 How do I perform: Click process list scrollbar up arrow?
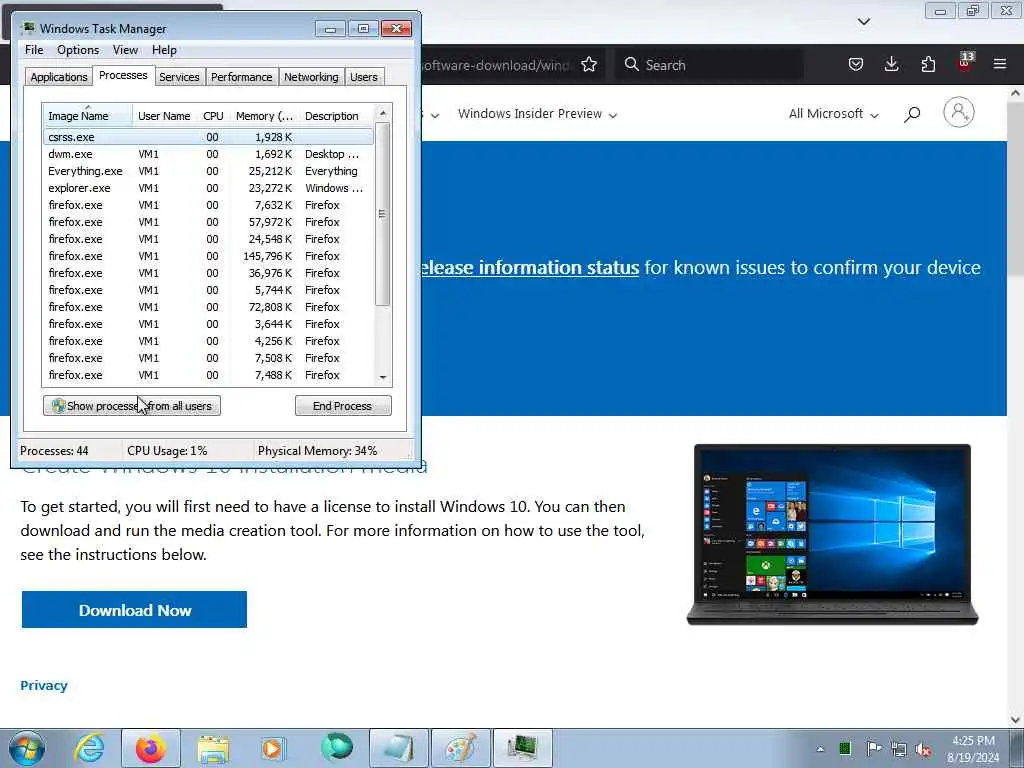click(383, 114)
